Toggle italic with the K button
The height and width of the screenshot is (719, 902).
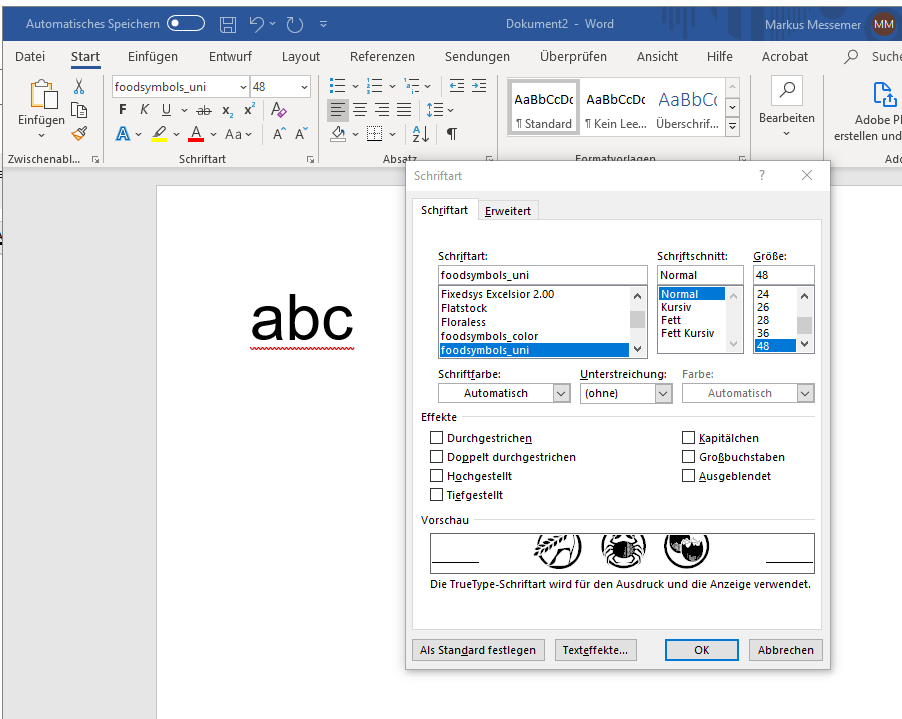click(x=144, y=109)
